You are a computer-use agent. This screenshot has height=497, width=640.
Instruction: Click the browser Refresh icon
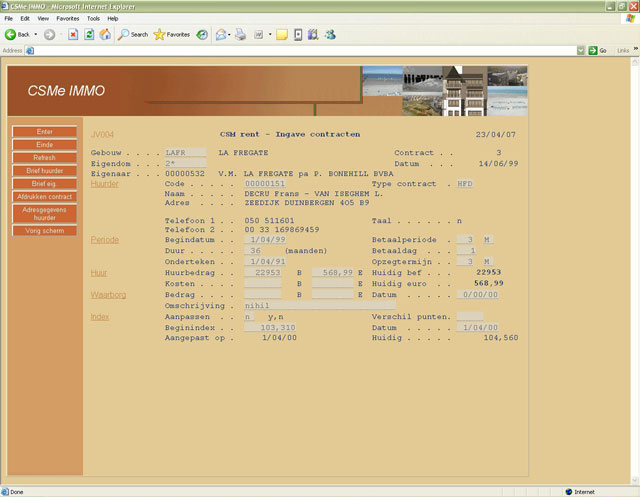(89, 34)
